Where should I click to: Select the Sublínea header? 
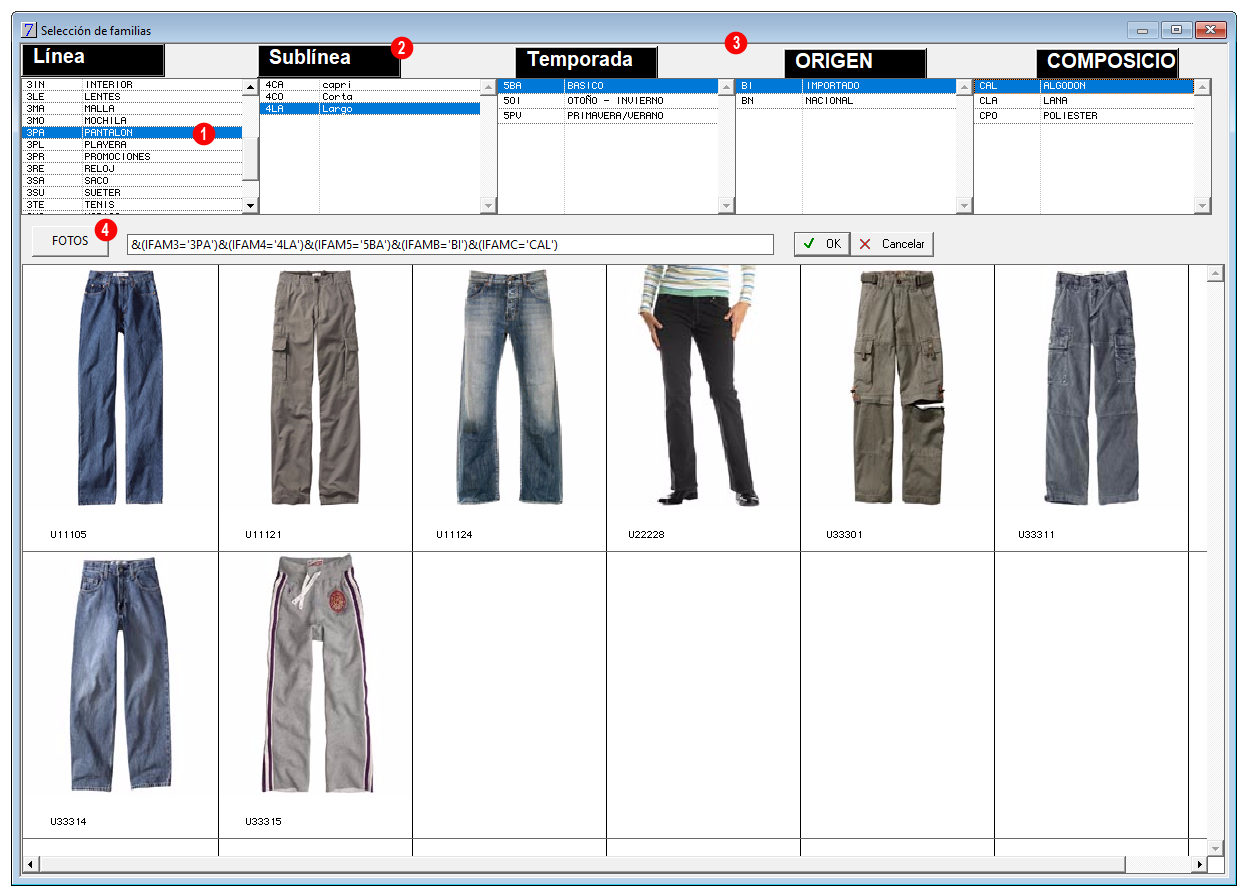(x=330, y=62)
